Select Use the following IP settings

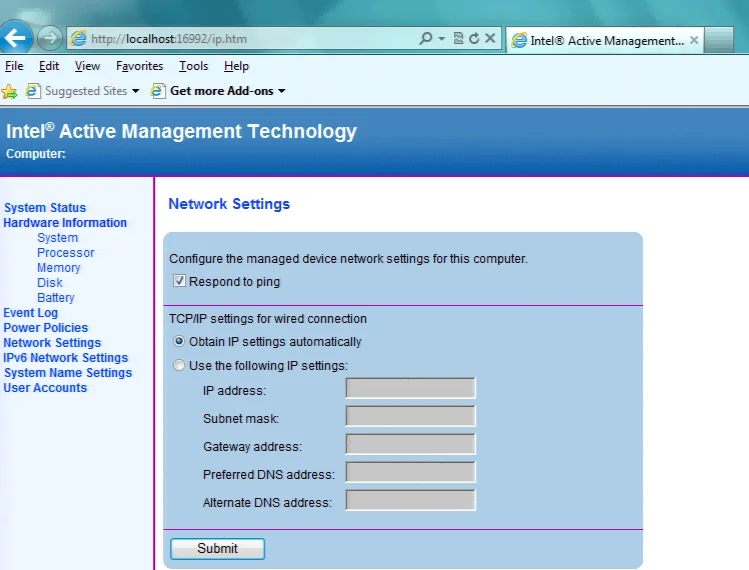click(x=179, y=366)
